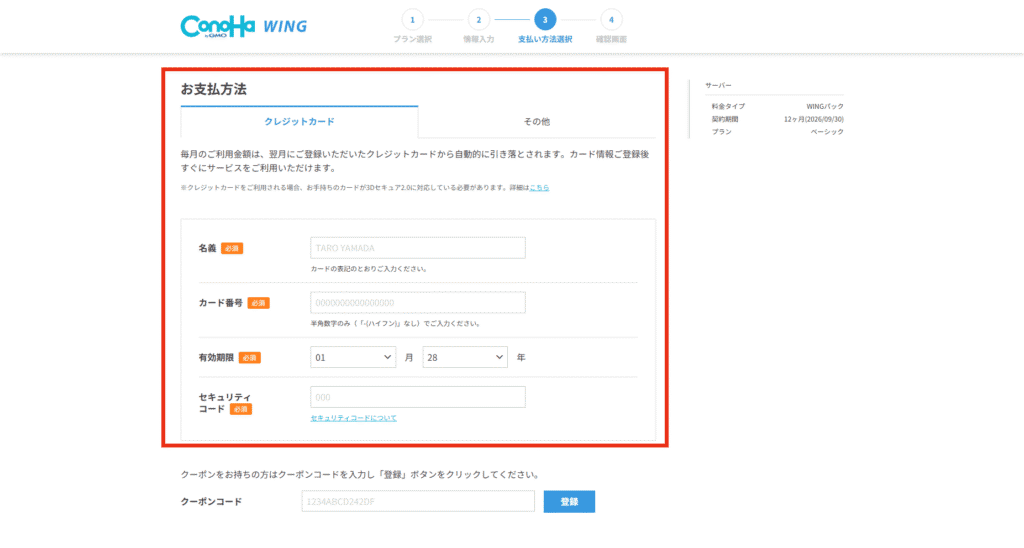
Task: Click the ConoHa WING logo
Action: tap(243, 26)
